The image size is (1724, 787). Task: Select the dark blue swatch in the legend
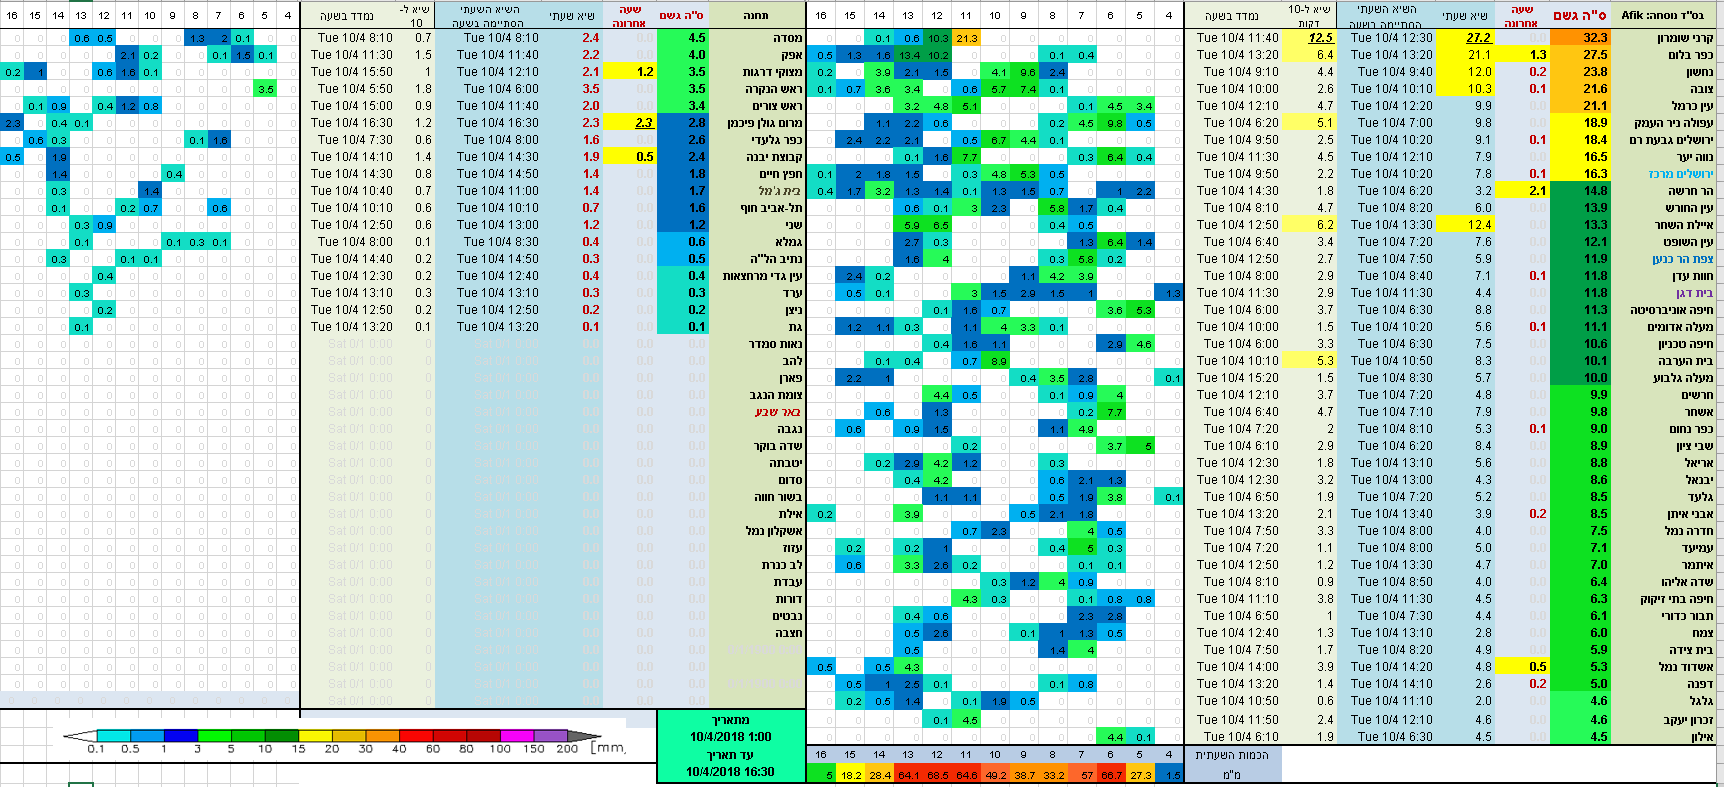[x=180, y=735]
